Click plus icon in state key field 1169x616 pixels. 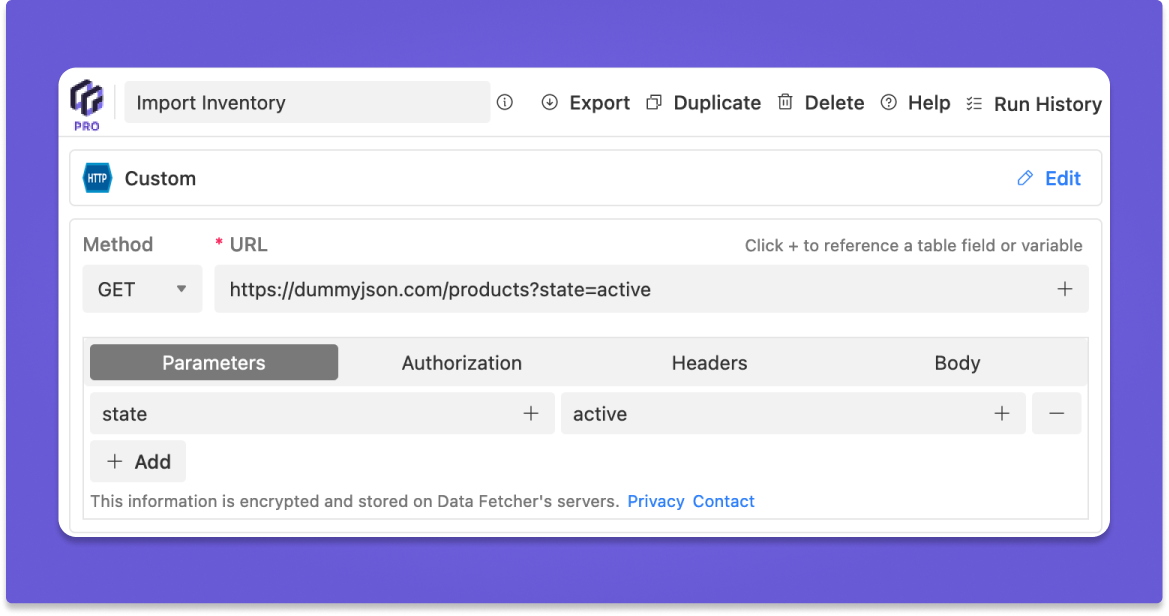[x=531, y=413]
